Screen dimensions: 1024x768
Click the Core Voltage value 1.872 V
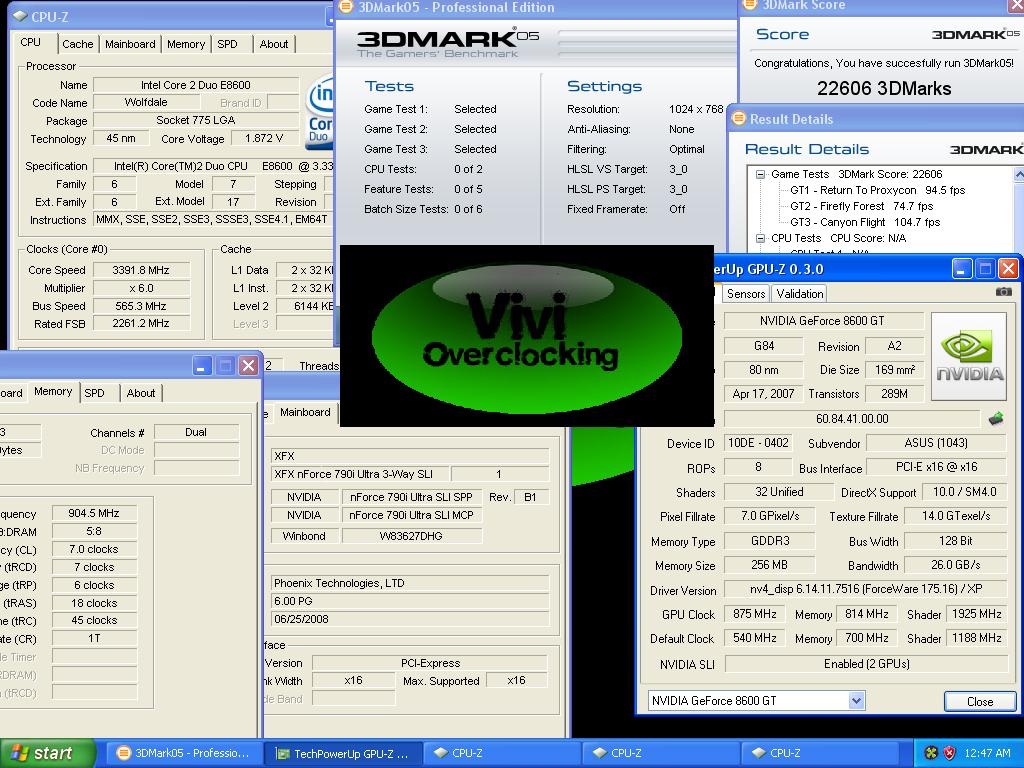264,138
